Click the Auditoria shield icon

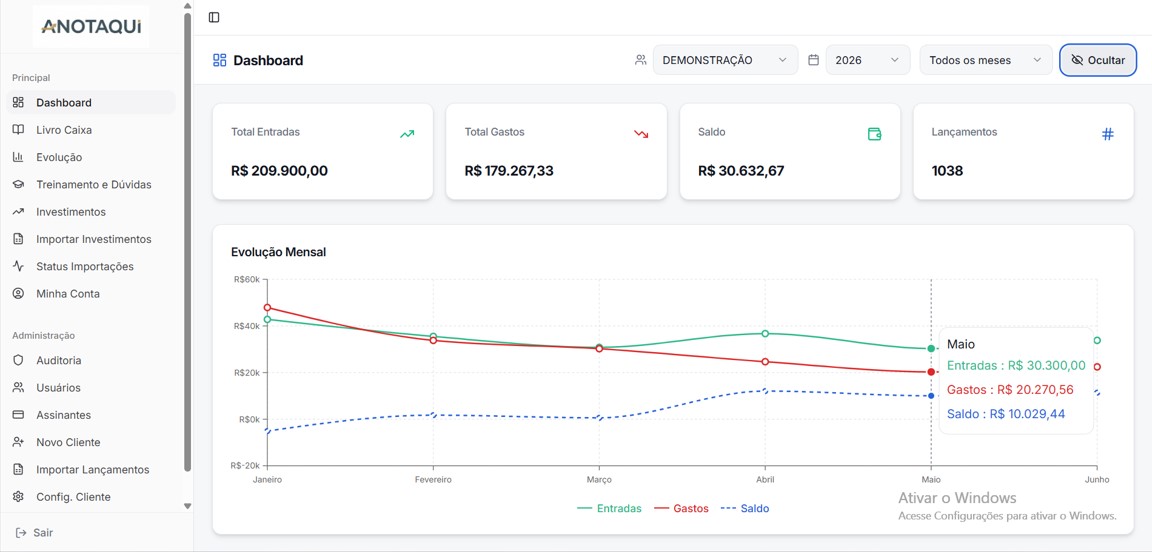click(x=18, y=360)
